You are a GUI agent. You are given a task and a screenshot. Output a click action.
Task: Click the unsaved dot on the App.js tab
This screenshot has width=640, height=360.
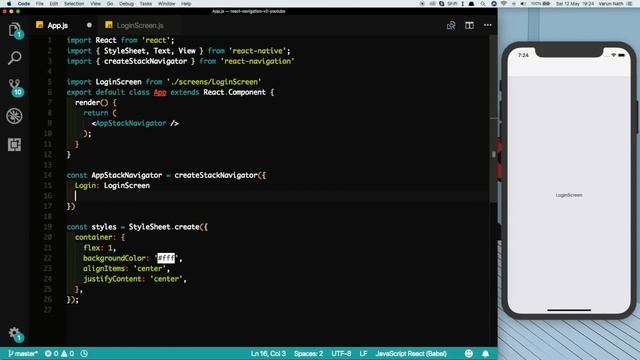pyautogui.click(x=89, y=25)
